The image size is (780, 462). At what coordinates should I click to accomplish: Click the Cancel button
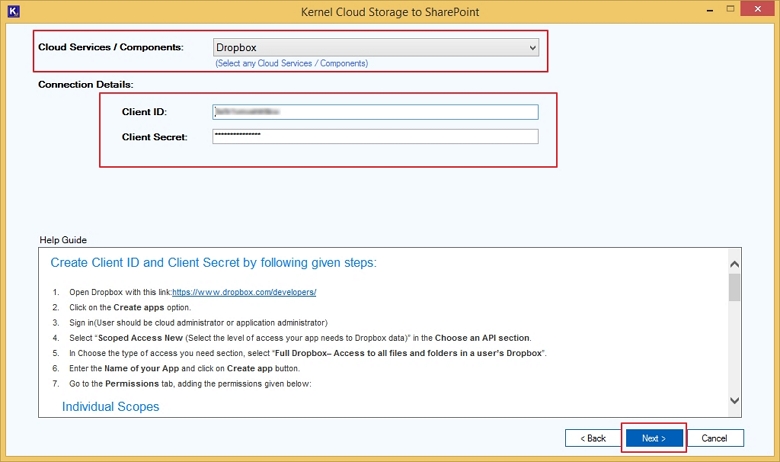(714, 438)
